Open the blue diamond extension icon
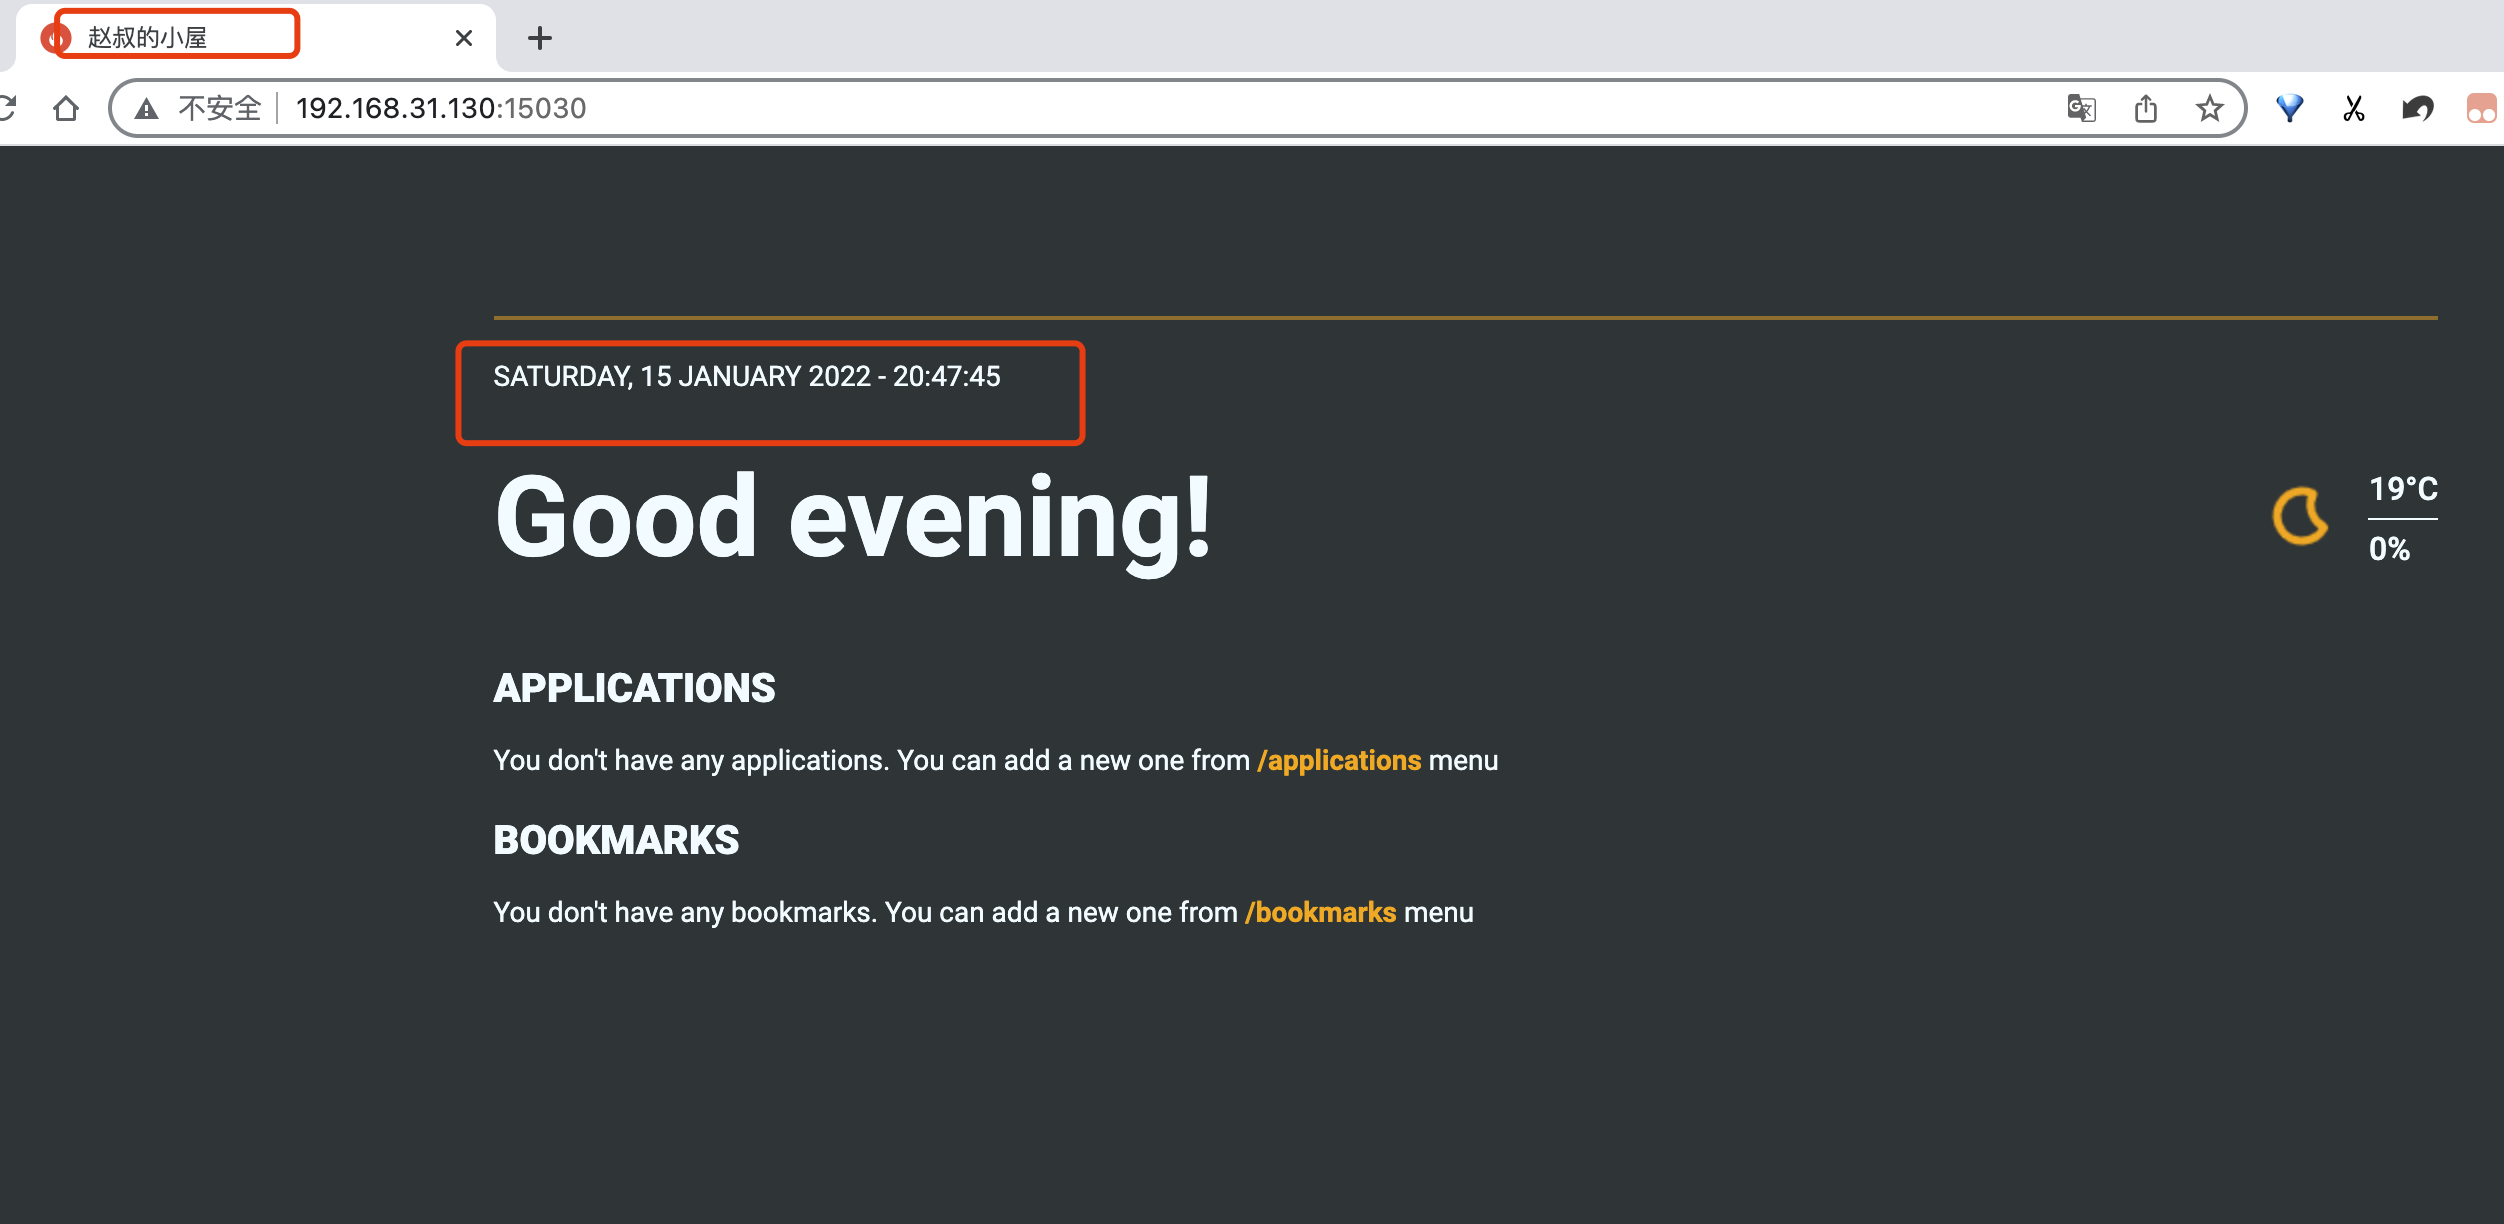The width and height of the screenshot is (2504, 1224). click(2290, 108)
